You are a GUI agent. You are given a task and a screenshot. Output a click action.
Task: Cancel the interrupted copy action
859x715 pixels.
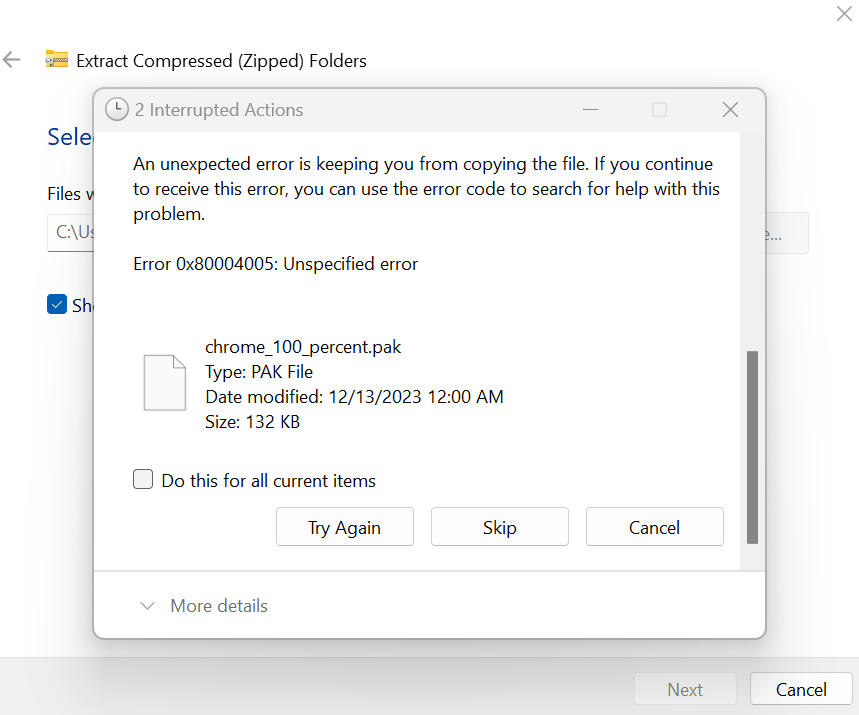point(655,527)
